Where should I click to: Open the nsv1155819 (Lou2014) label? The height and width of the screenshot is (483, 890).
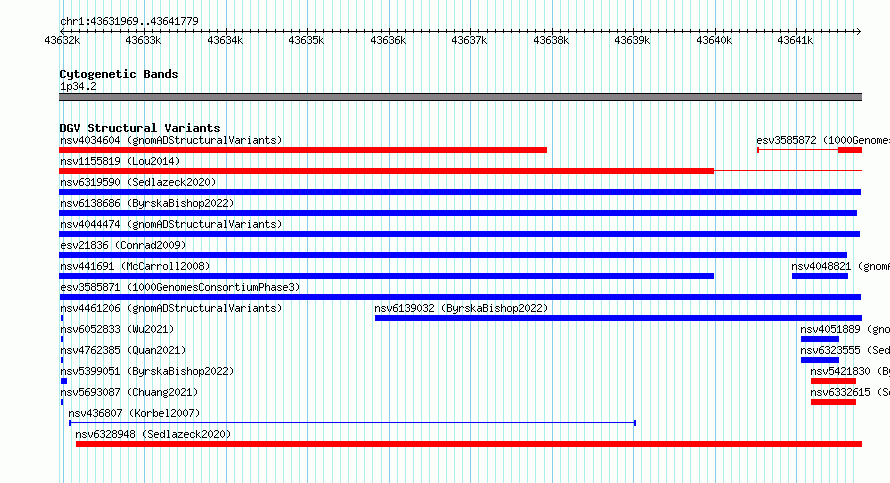(x=120, y=161)
